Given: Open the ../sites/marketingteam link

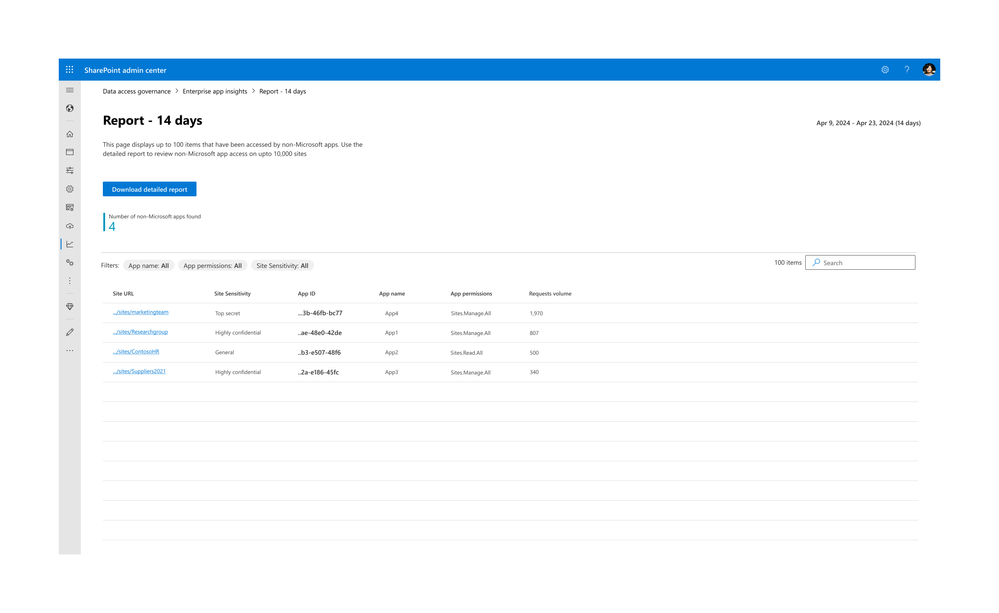Looking at the screenshot, I should pyautogui.click(x=141, y=312).
